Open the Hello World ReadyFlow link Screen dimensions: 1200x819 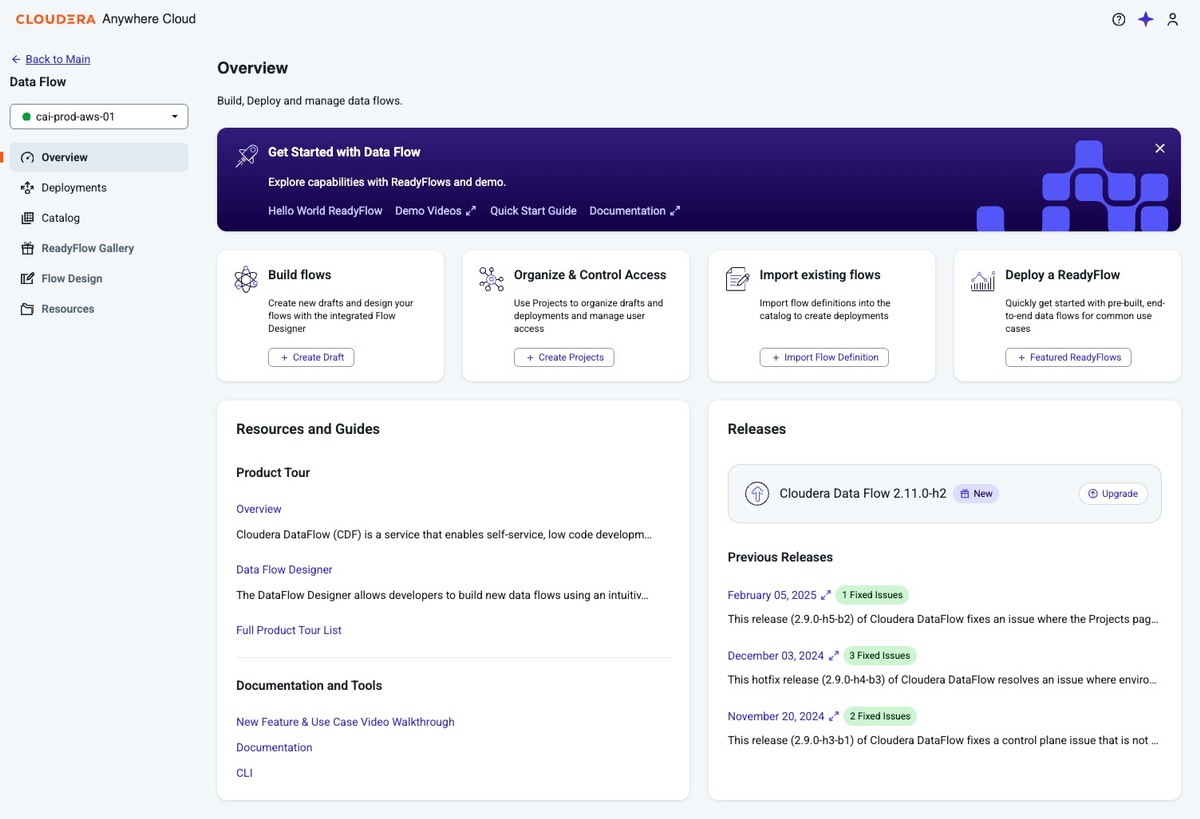pos(325,211)
